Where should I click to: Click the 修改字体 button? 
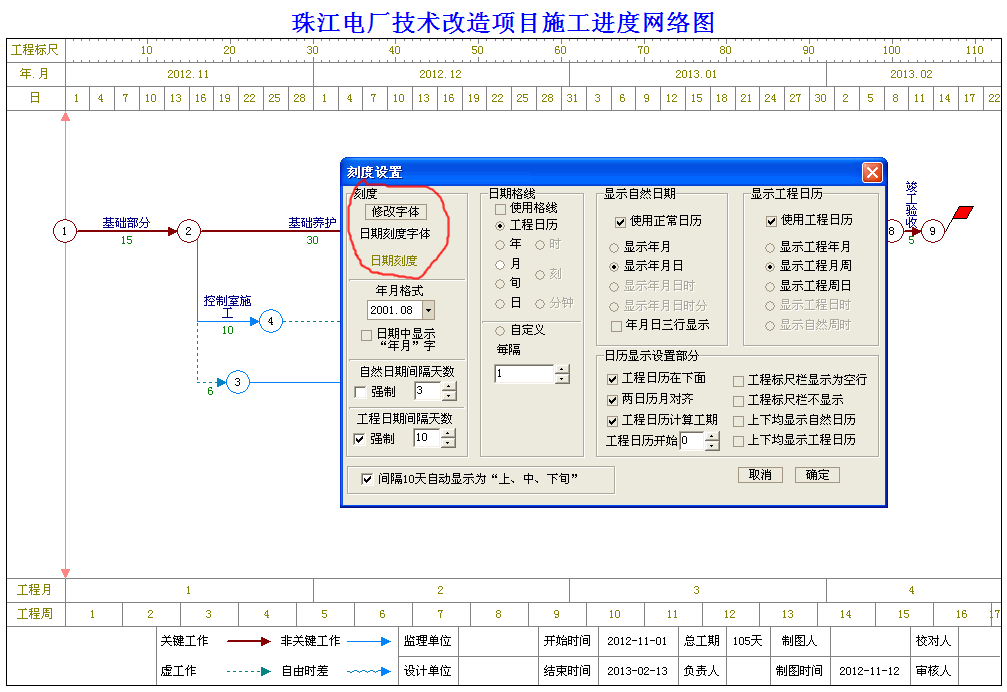tap(396, 211)
